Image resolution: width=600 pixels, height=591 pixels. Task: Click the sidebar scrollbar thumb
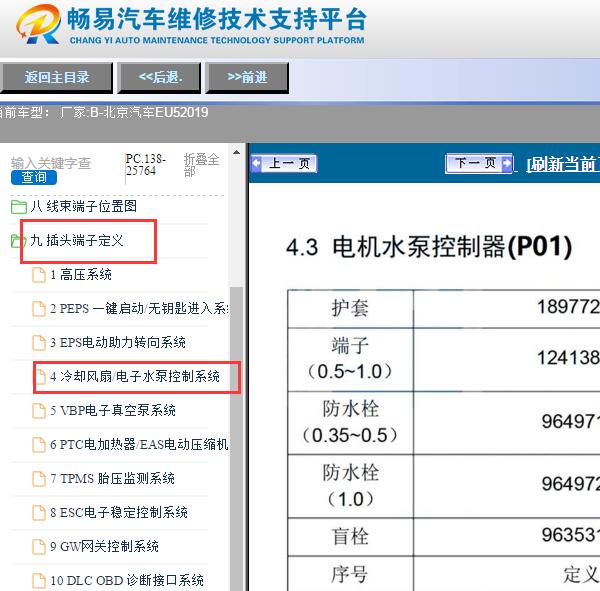[x=237, y=438]
